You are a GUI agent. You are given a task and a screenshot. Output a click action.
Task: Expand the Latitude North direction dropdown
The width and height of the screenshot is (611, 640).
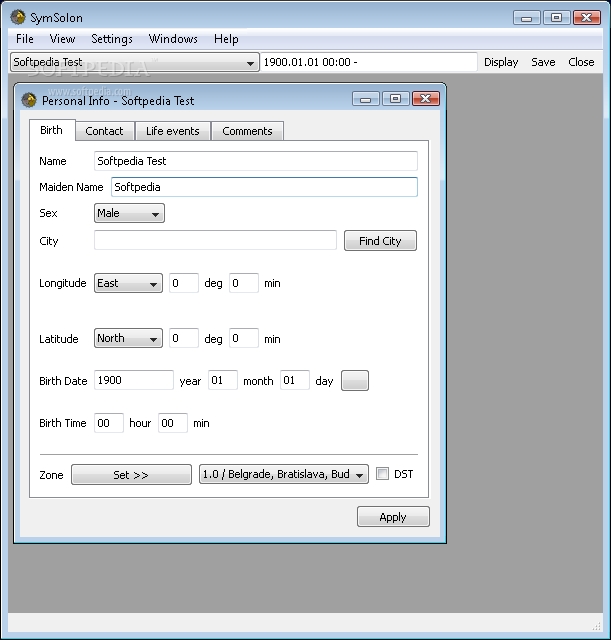tap(128, 339)
